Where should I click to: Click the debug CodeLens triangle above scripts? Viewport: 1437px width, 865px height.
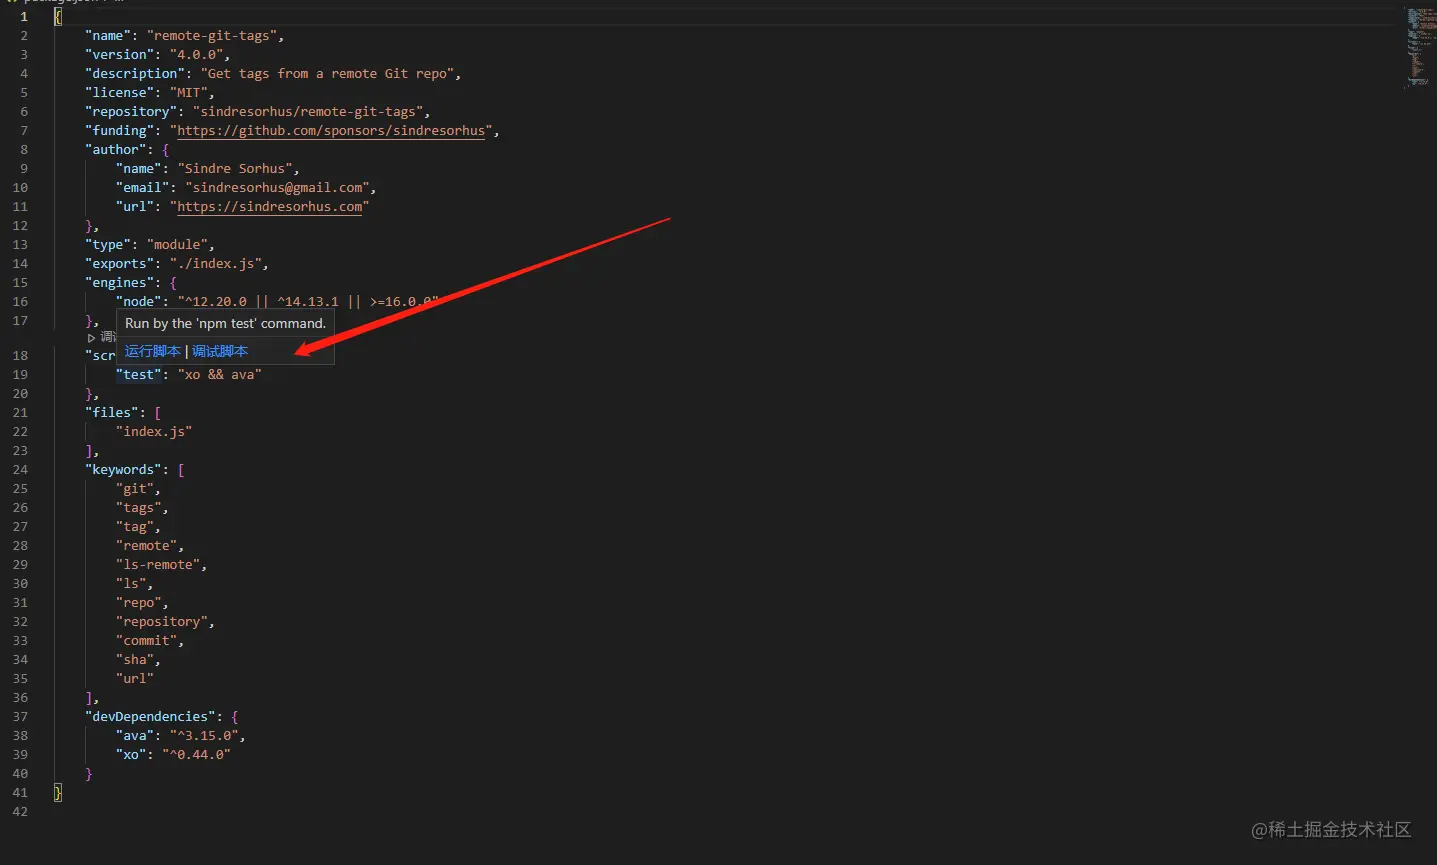pyautogui.click(x=91, y=338)
